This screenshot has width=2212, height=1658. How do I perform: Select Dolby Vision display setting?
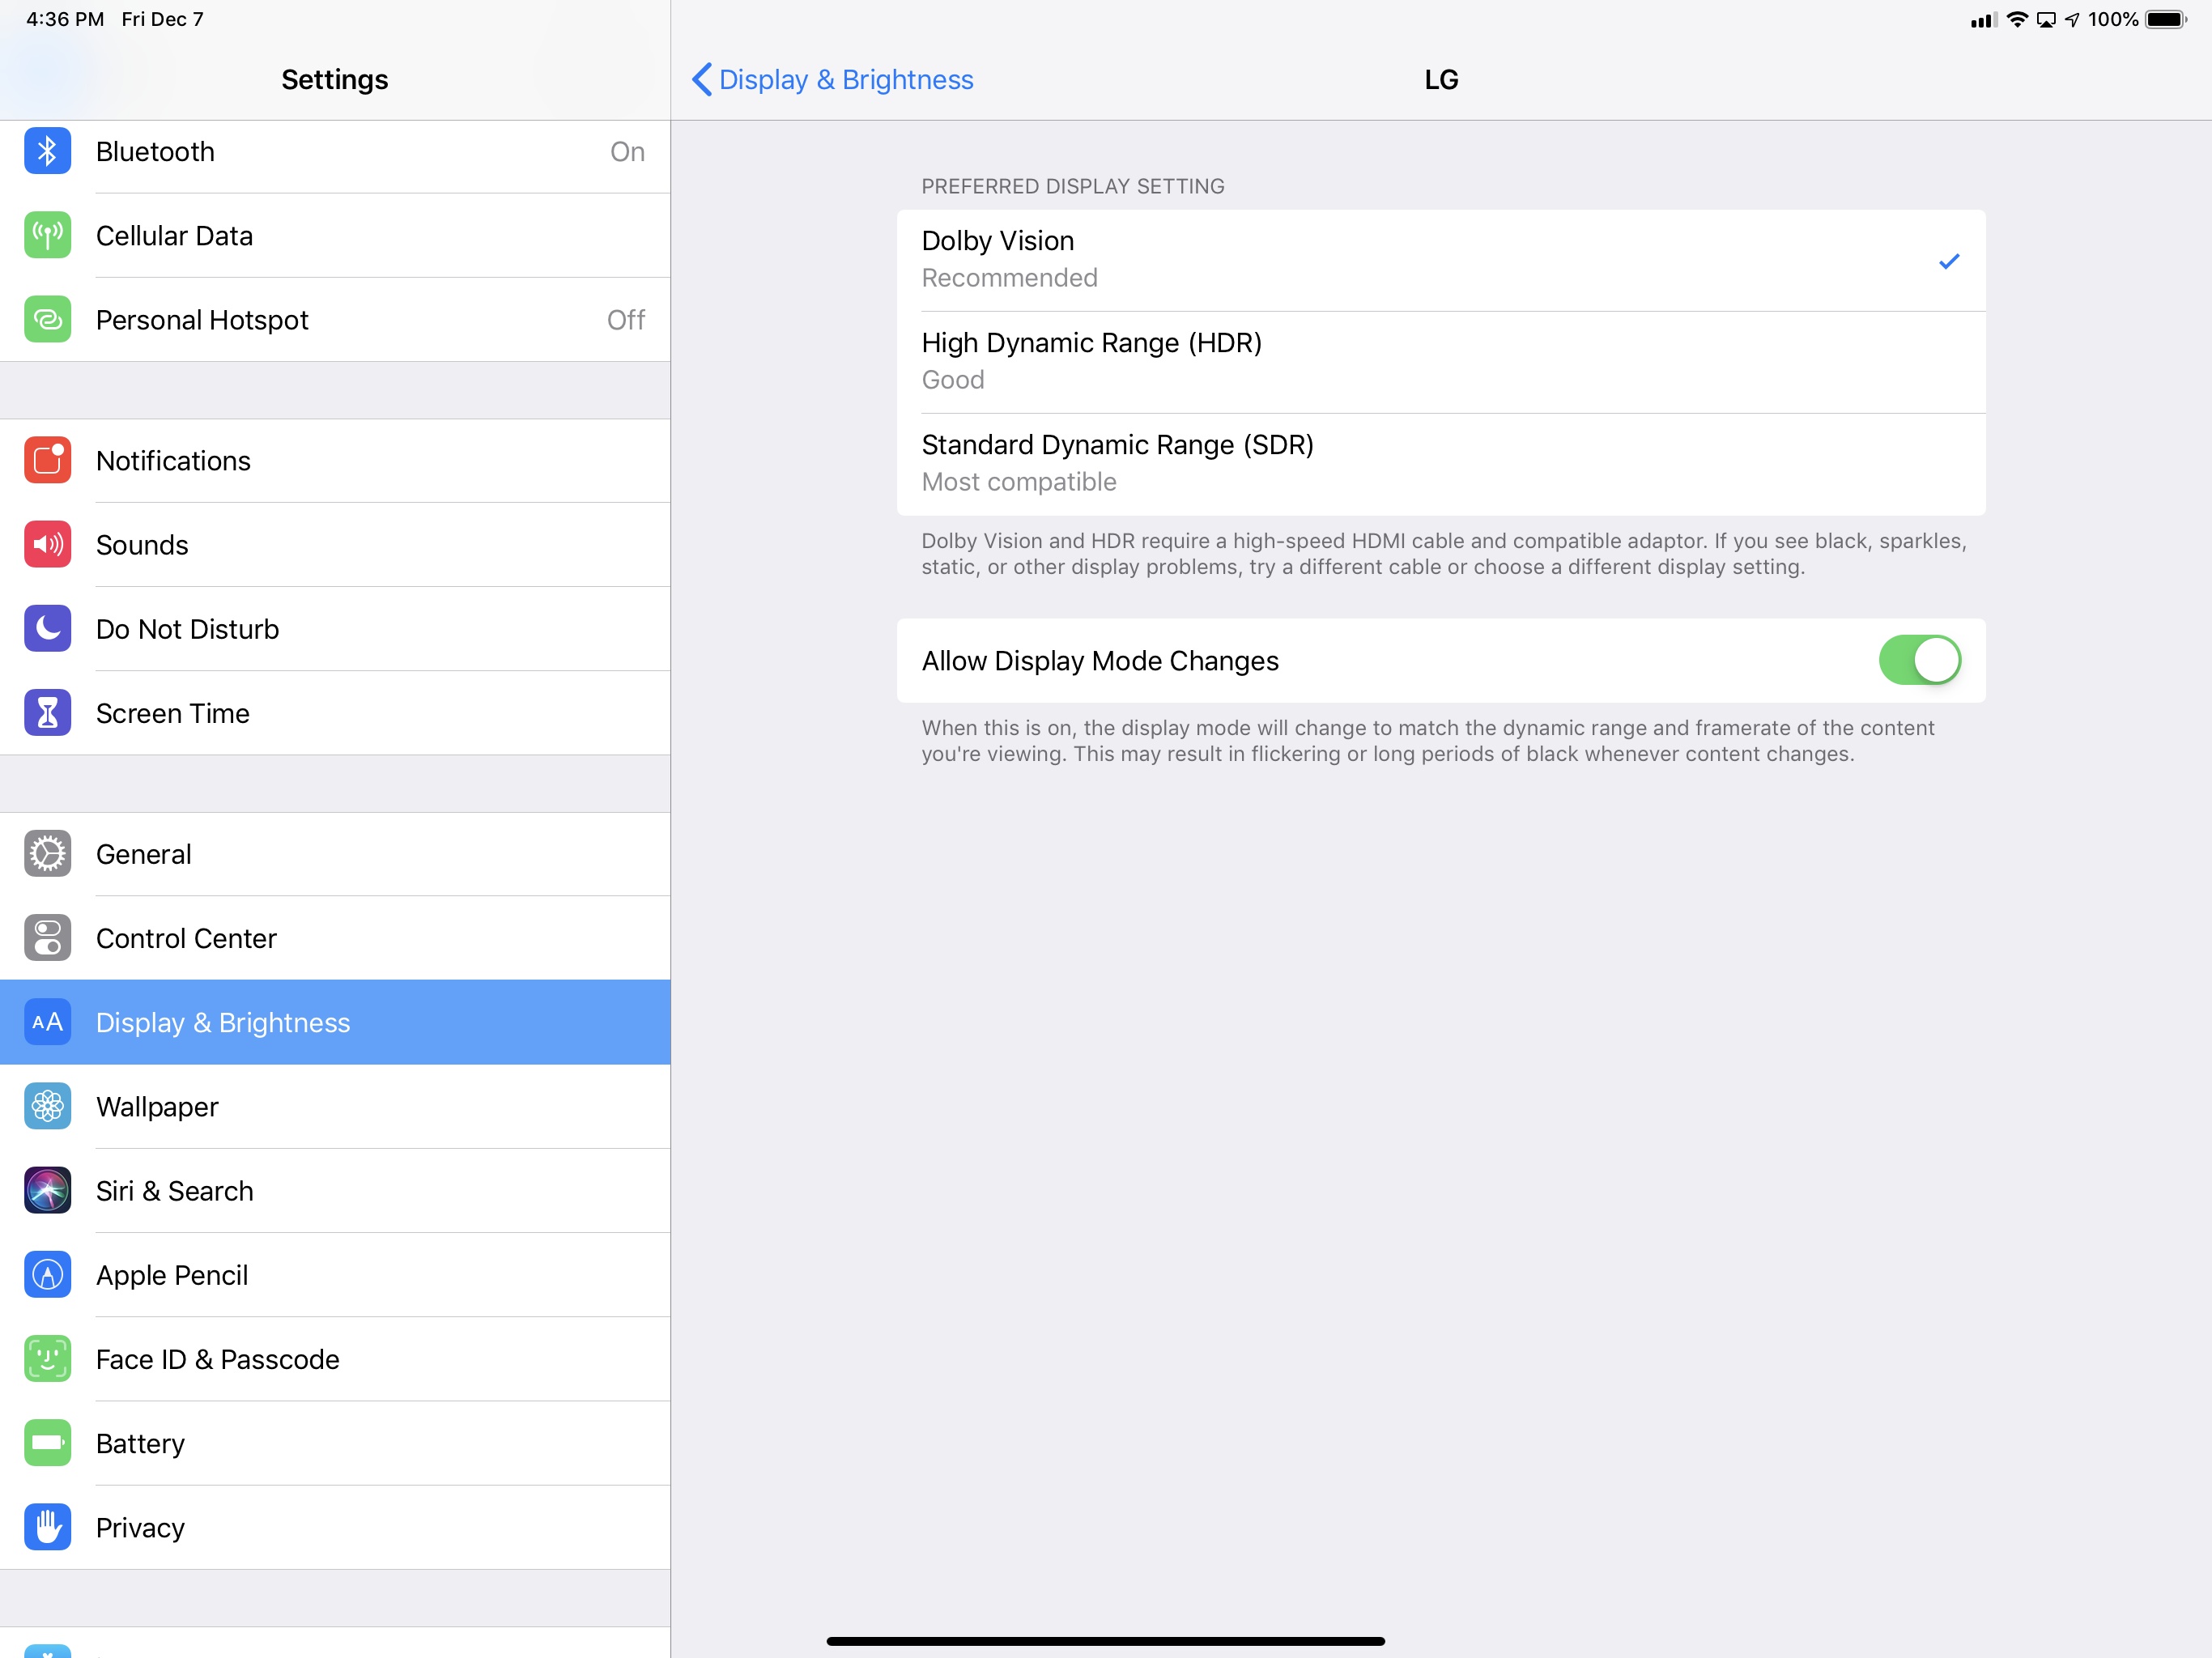[x=1441, y=260]
